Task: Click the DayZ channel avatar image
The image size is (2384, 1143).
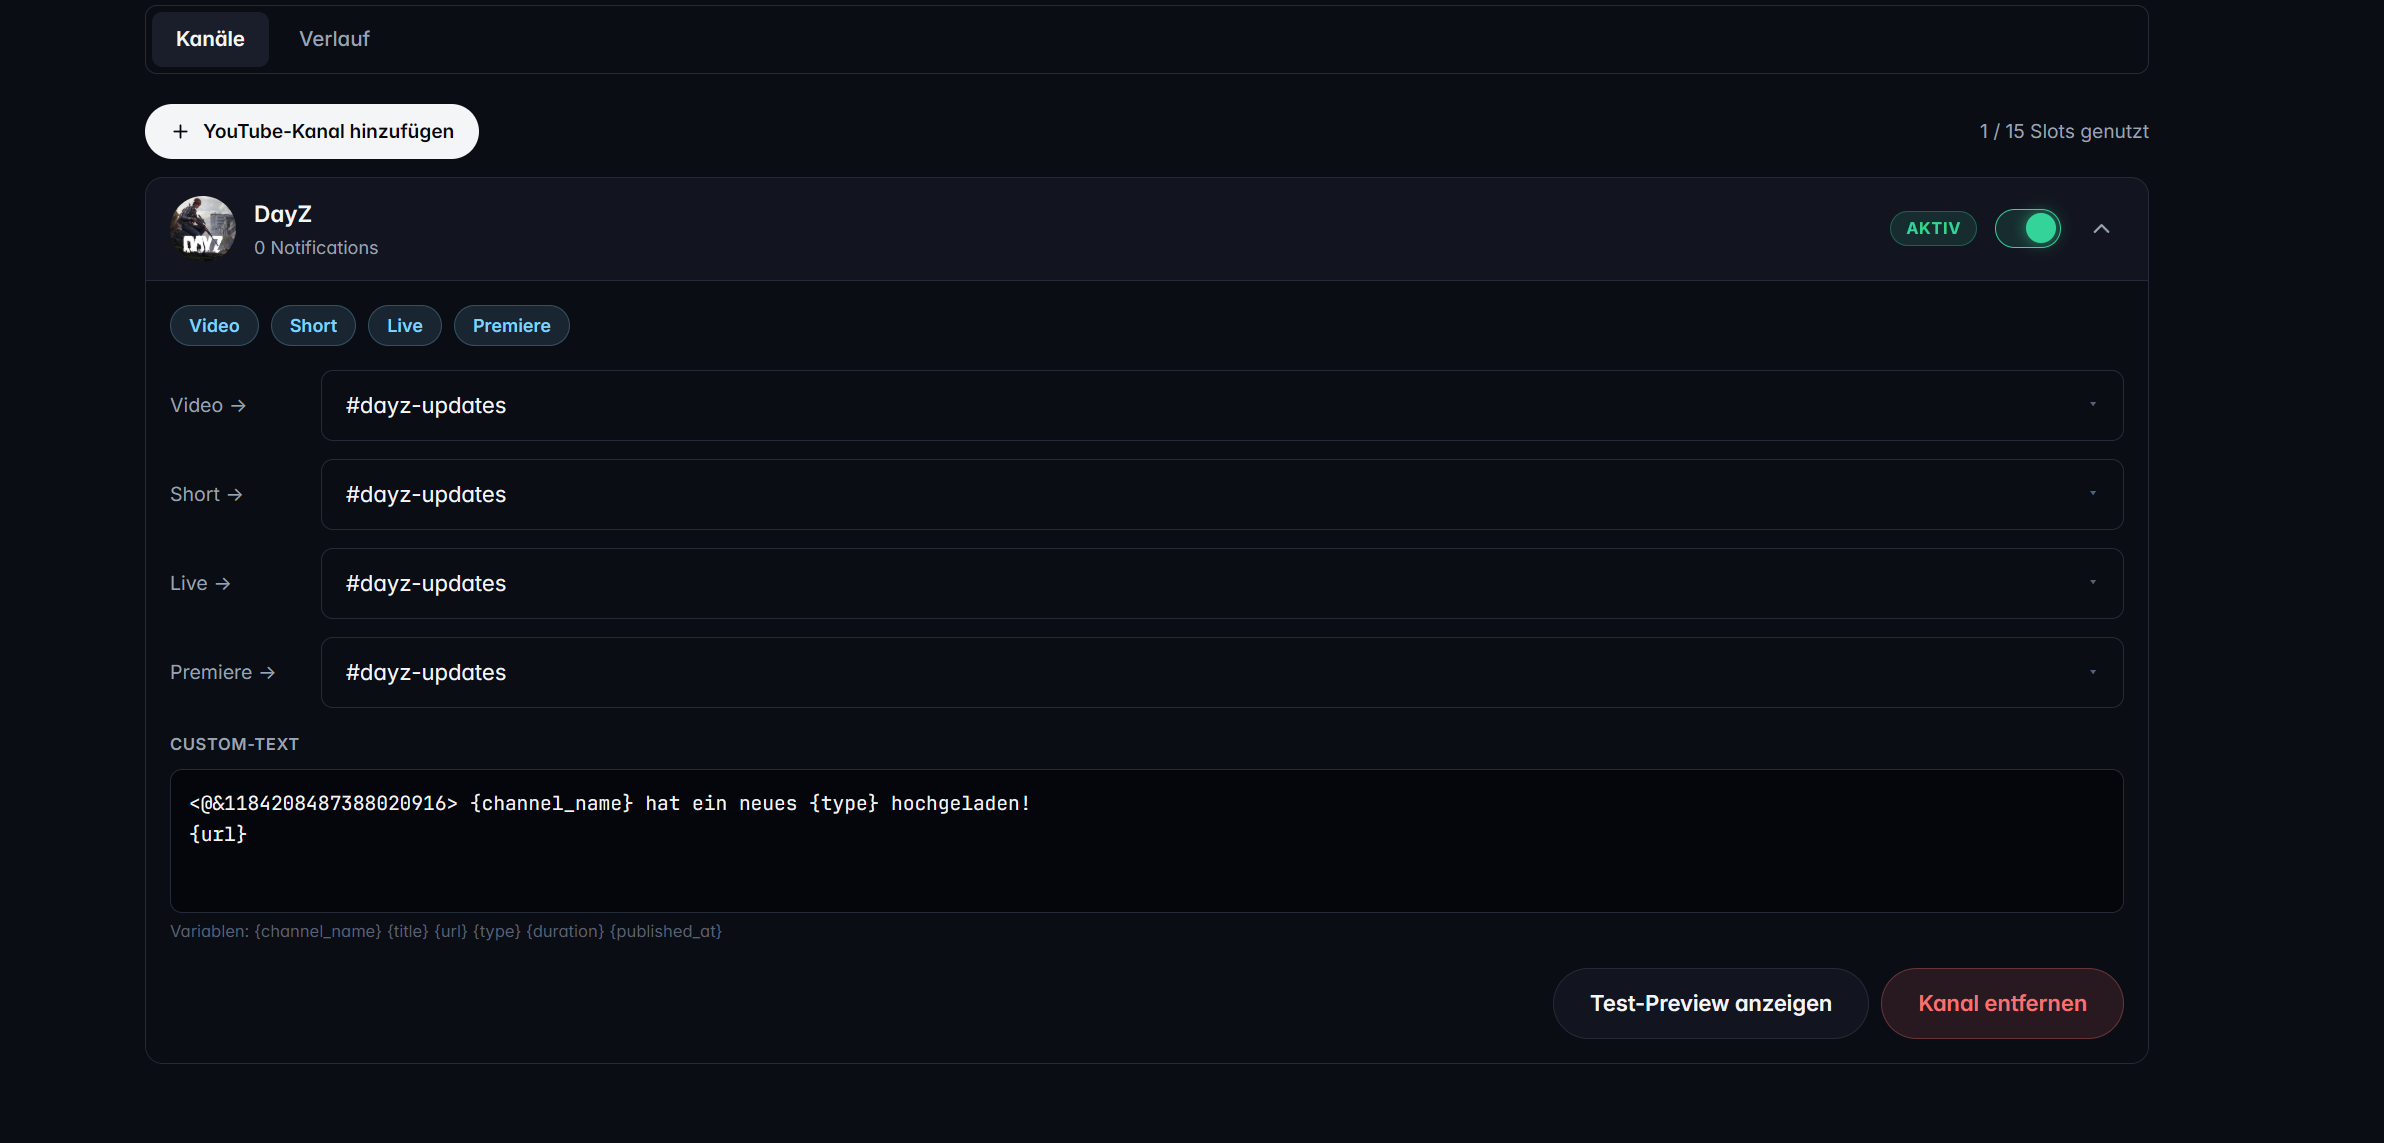Action: pos(202,227)
